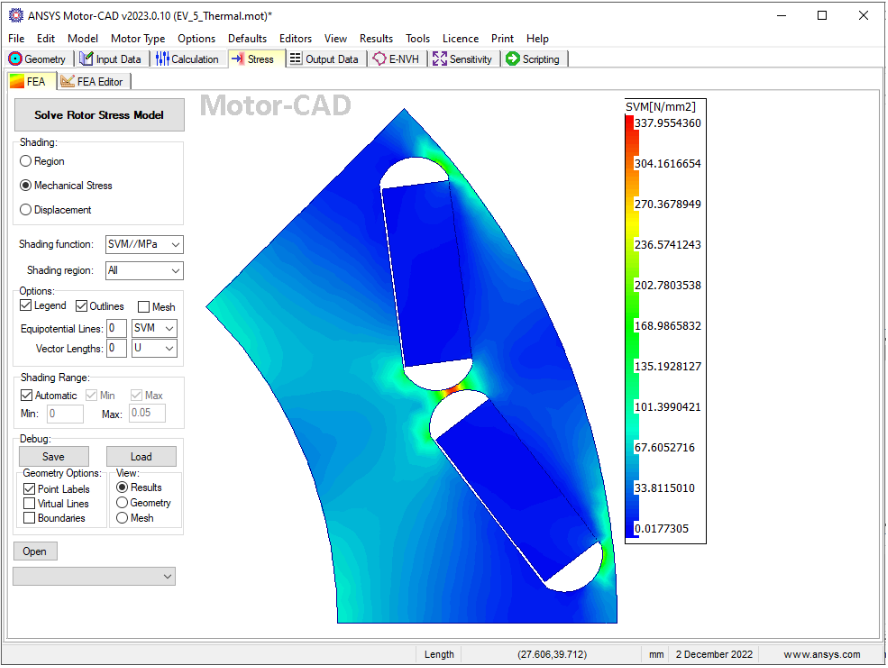Select the Stress tab
Image resolution: width=888 pixels, height=668 pixels.
(253, 59)
